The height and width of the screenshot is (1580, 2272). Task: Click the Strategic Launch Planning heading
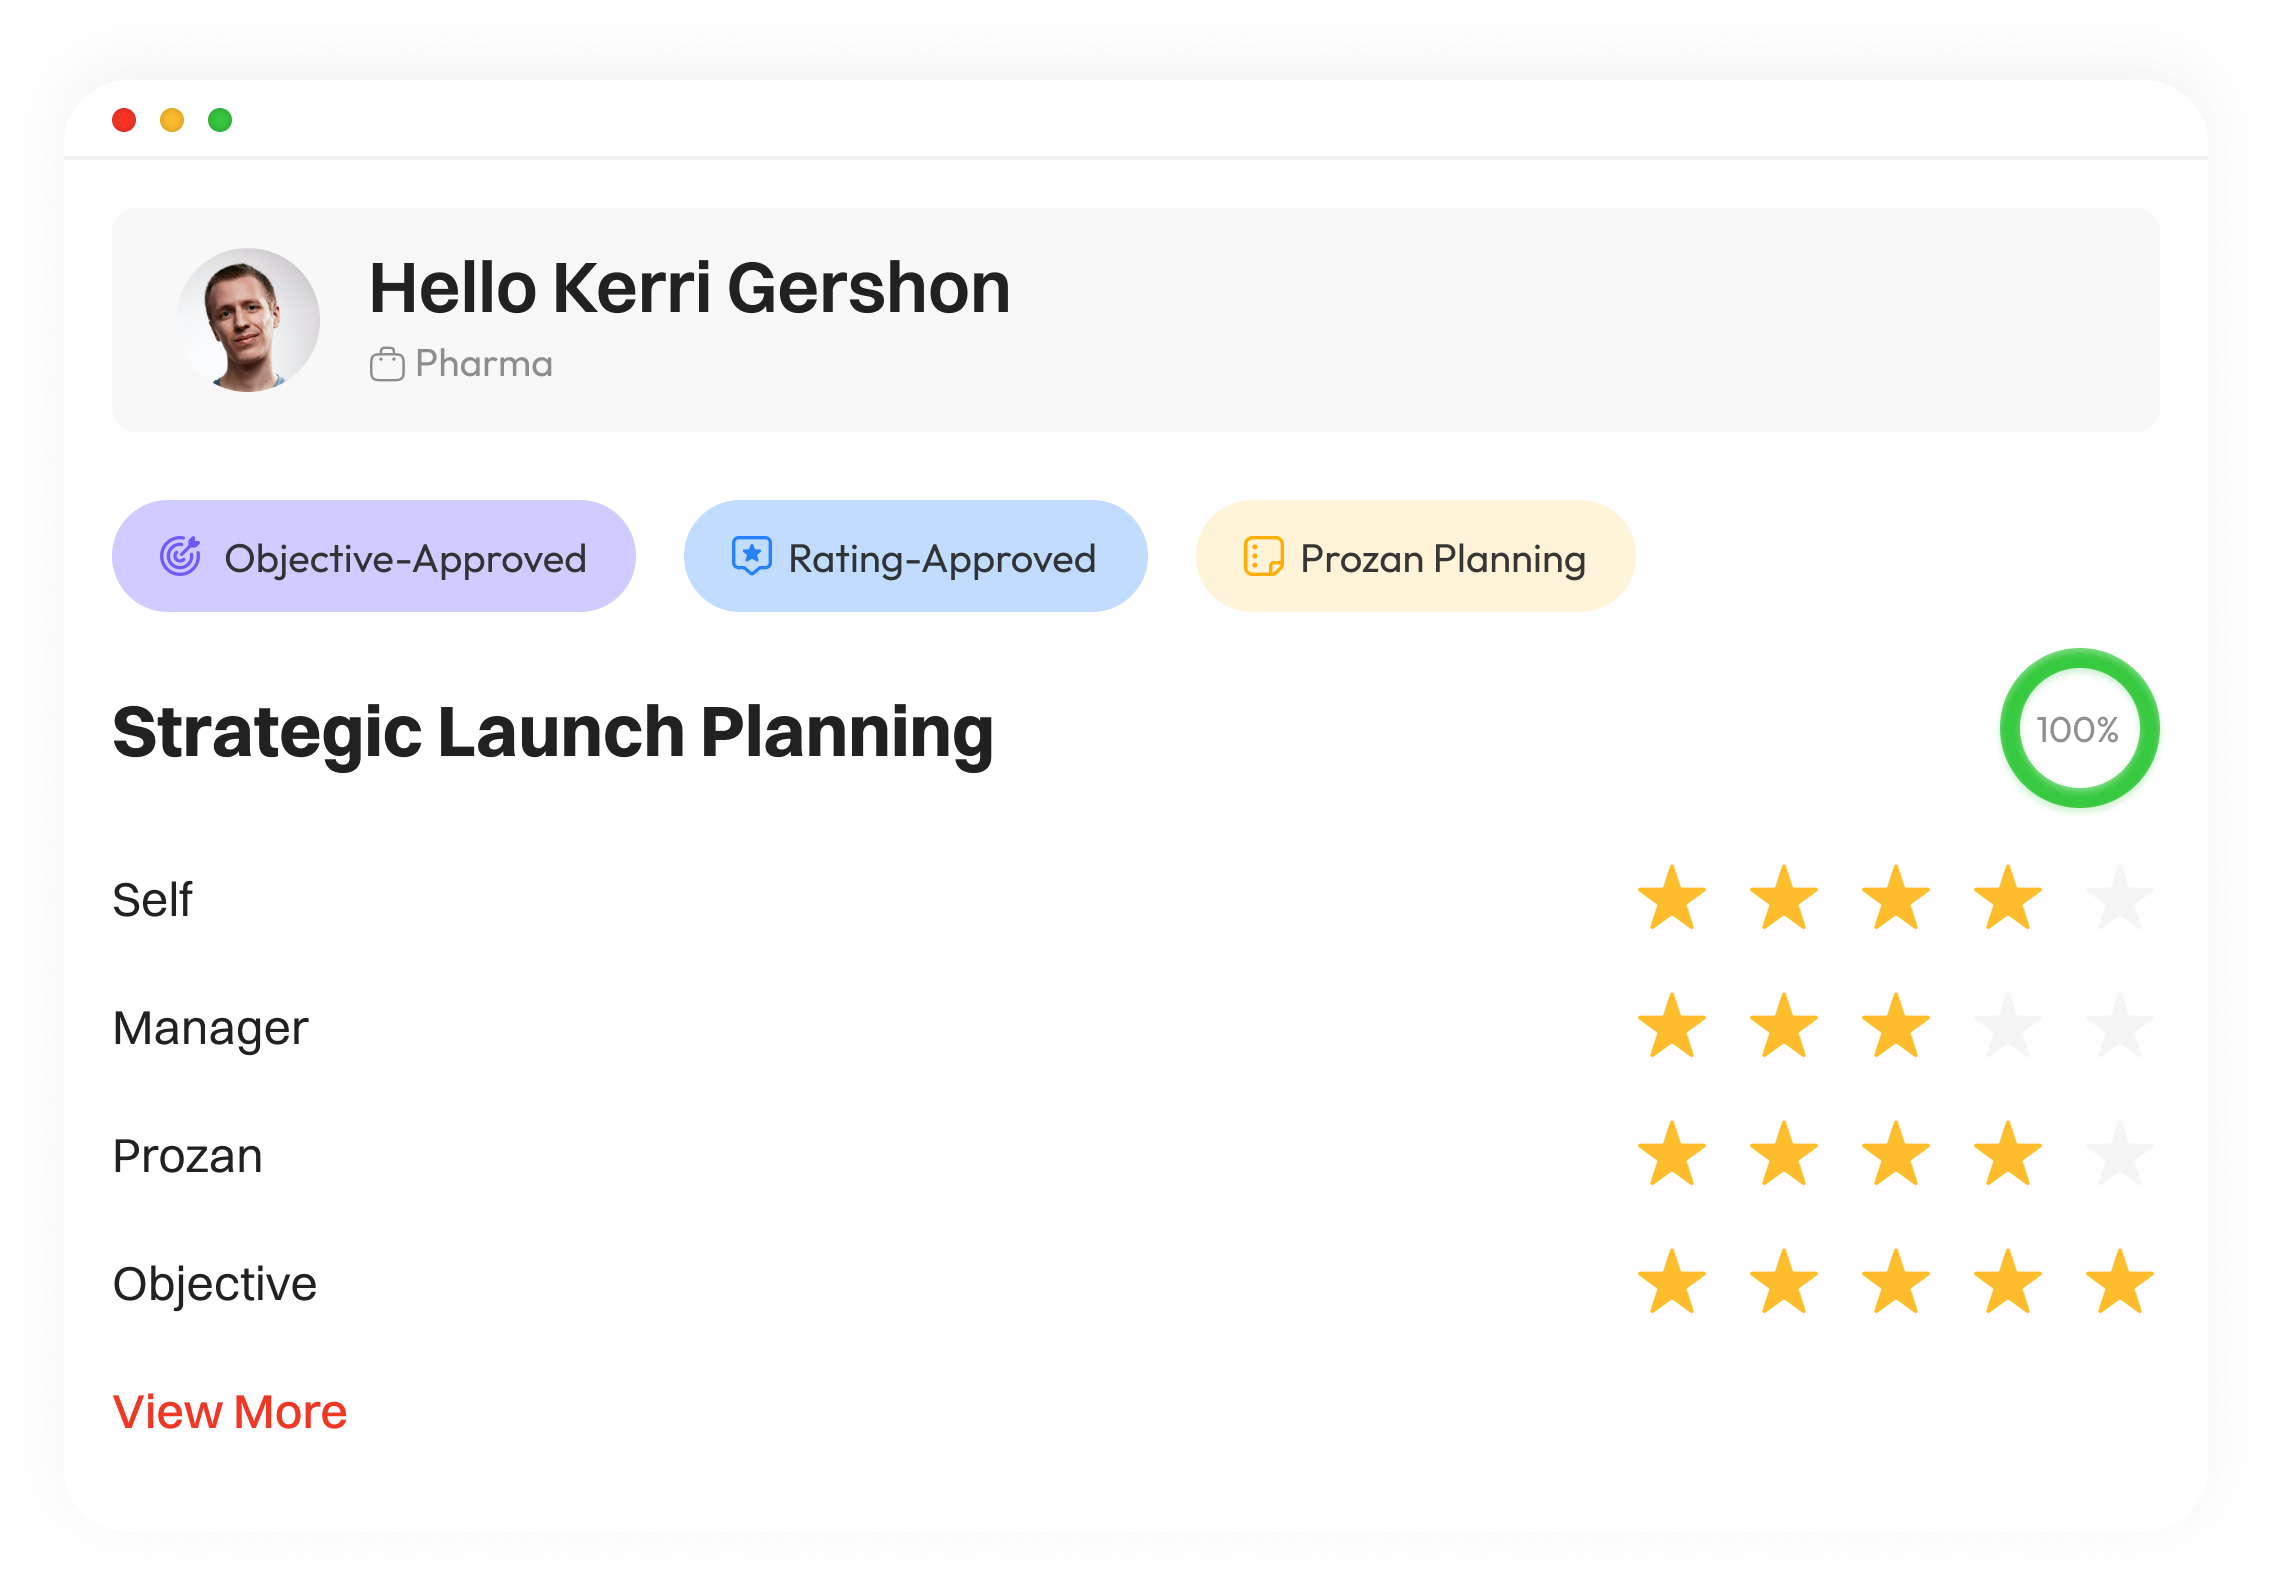click(x=553, y=732)
